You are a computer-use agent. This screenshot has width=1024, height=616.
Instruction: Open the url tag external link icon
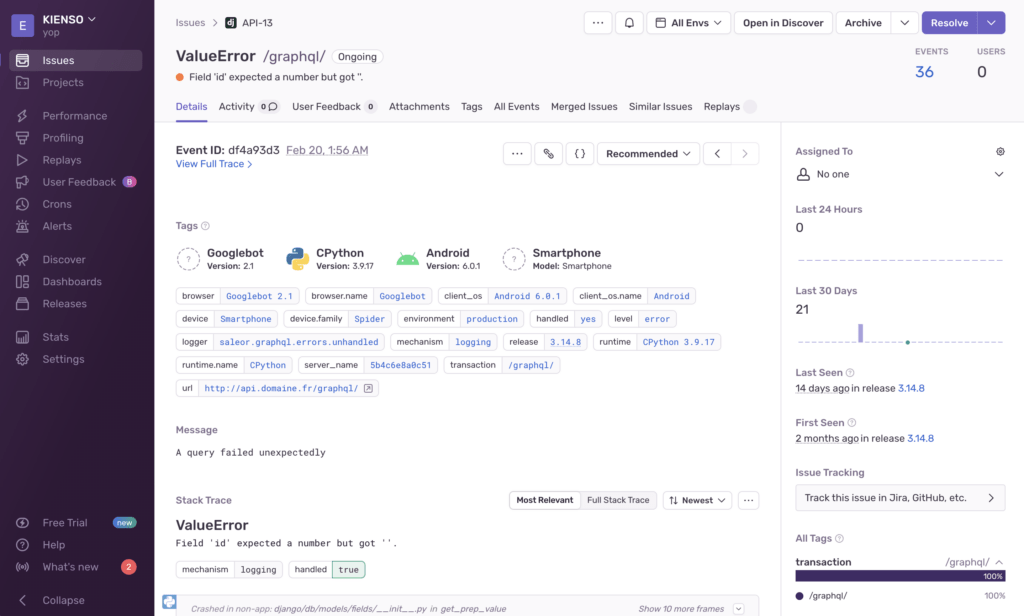click(x=368, y=388)
